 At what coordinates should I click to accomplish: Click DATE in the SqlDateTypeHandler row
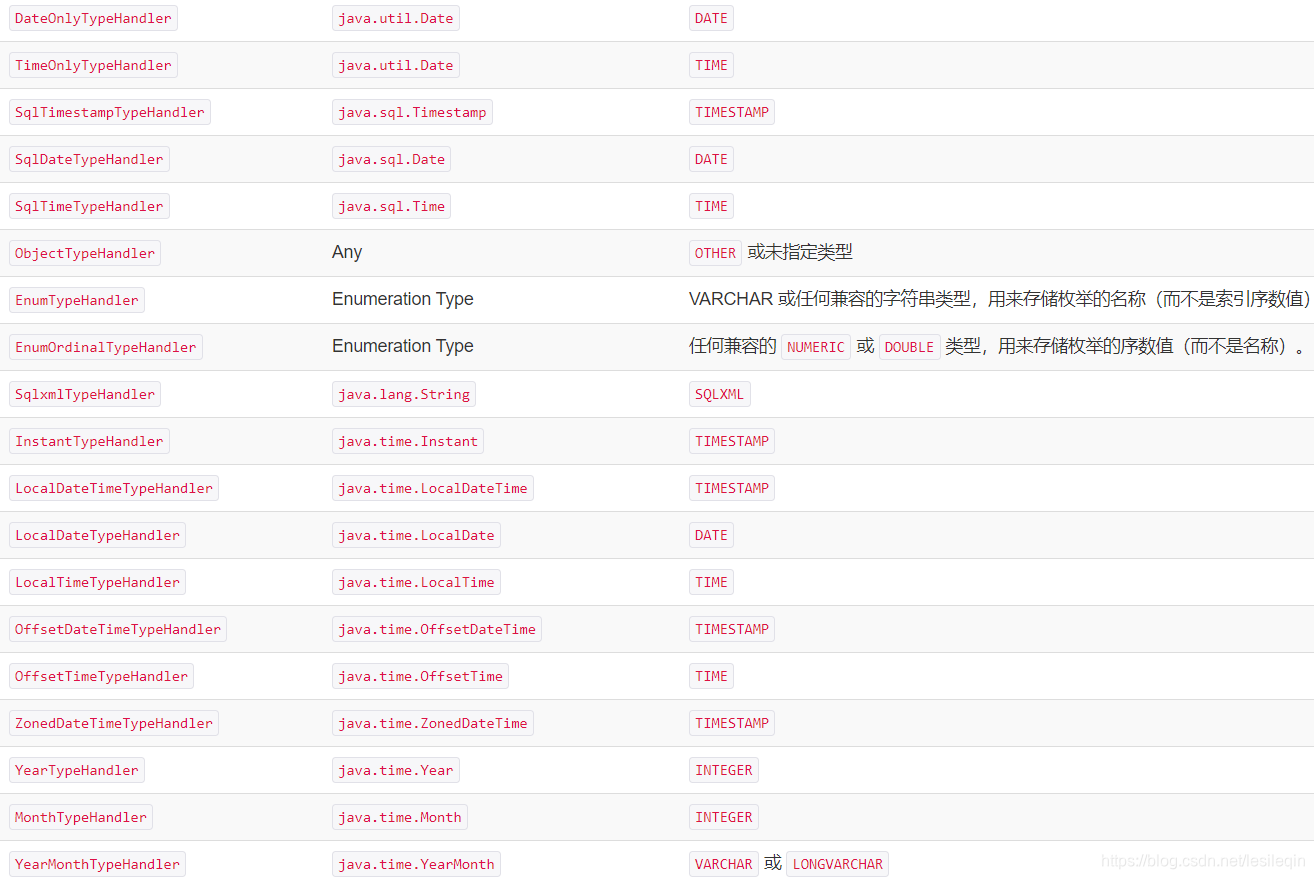click(712, 159)
